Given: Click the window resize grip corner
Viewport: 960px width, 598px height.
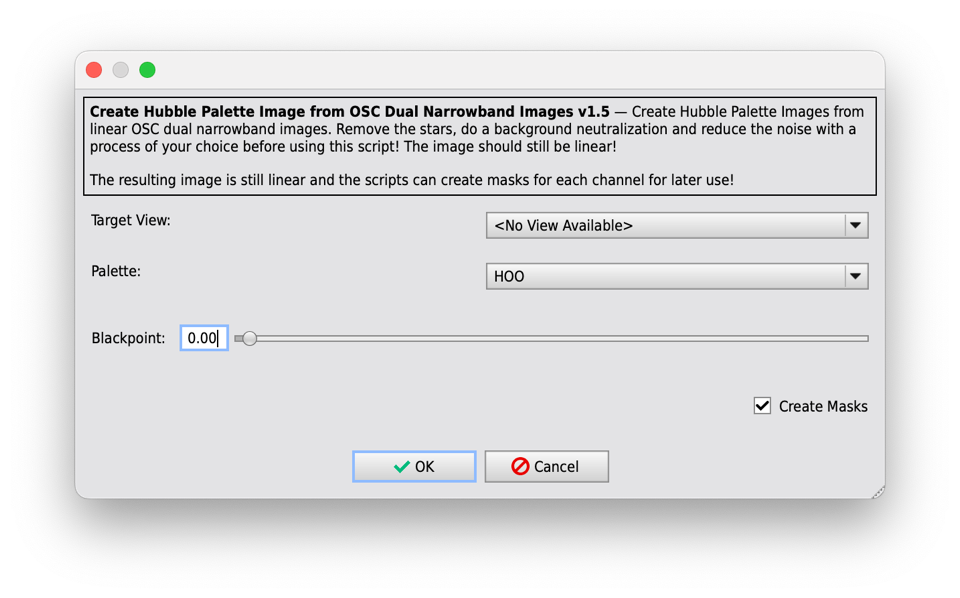Looking at the screenshot, I should 879,492.
